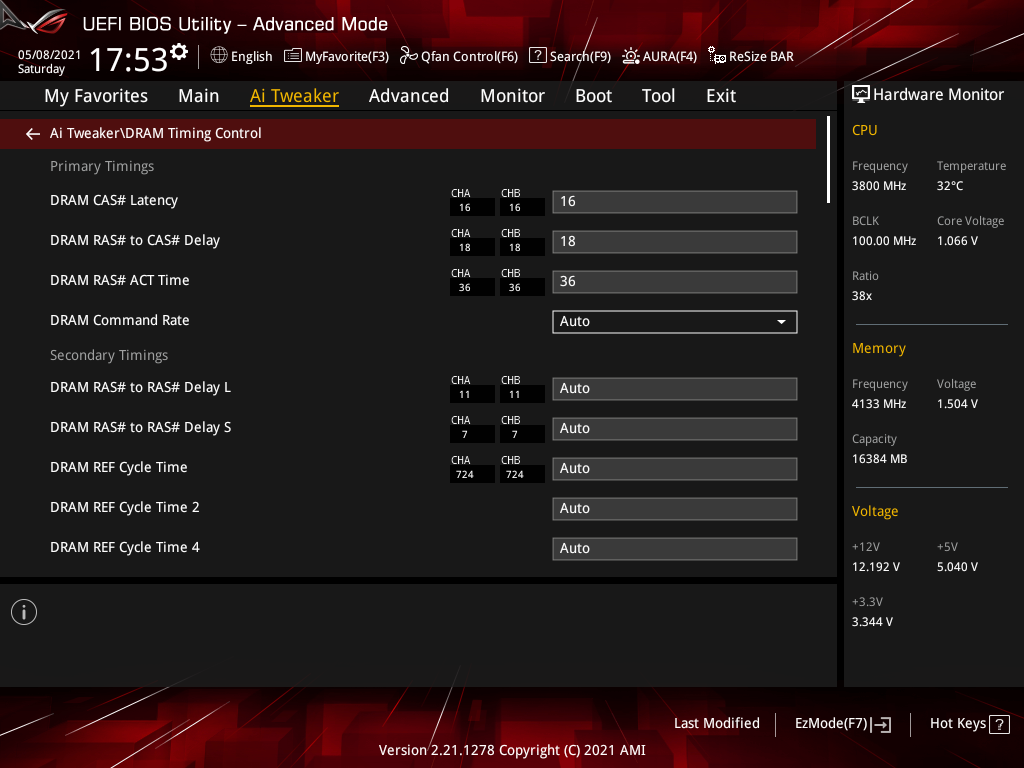
Task: Click the Search(F9) question mark icon
Action: (x=537, y=56)
